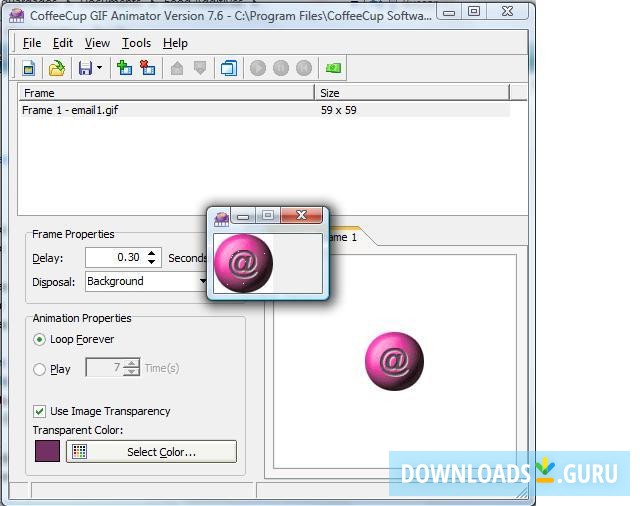Open the Edit menu
Screen dimensions: 640x506
pyautogui.click(x=62, y=43)
